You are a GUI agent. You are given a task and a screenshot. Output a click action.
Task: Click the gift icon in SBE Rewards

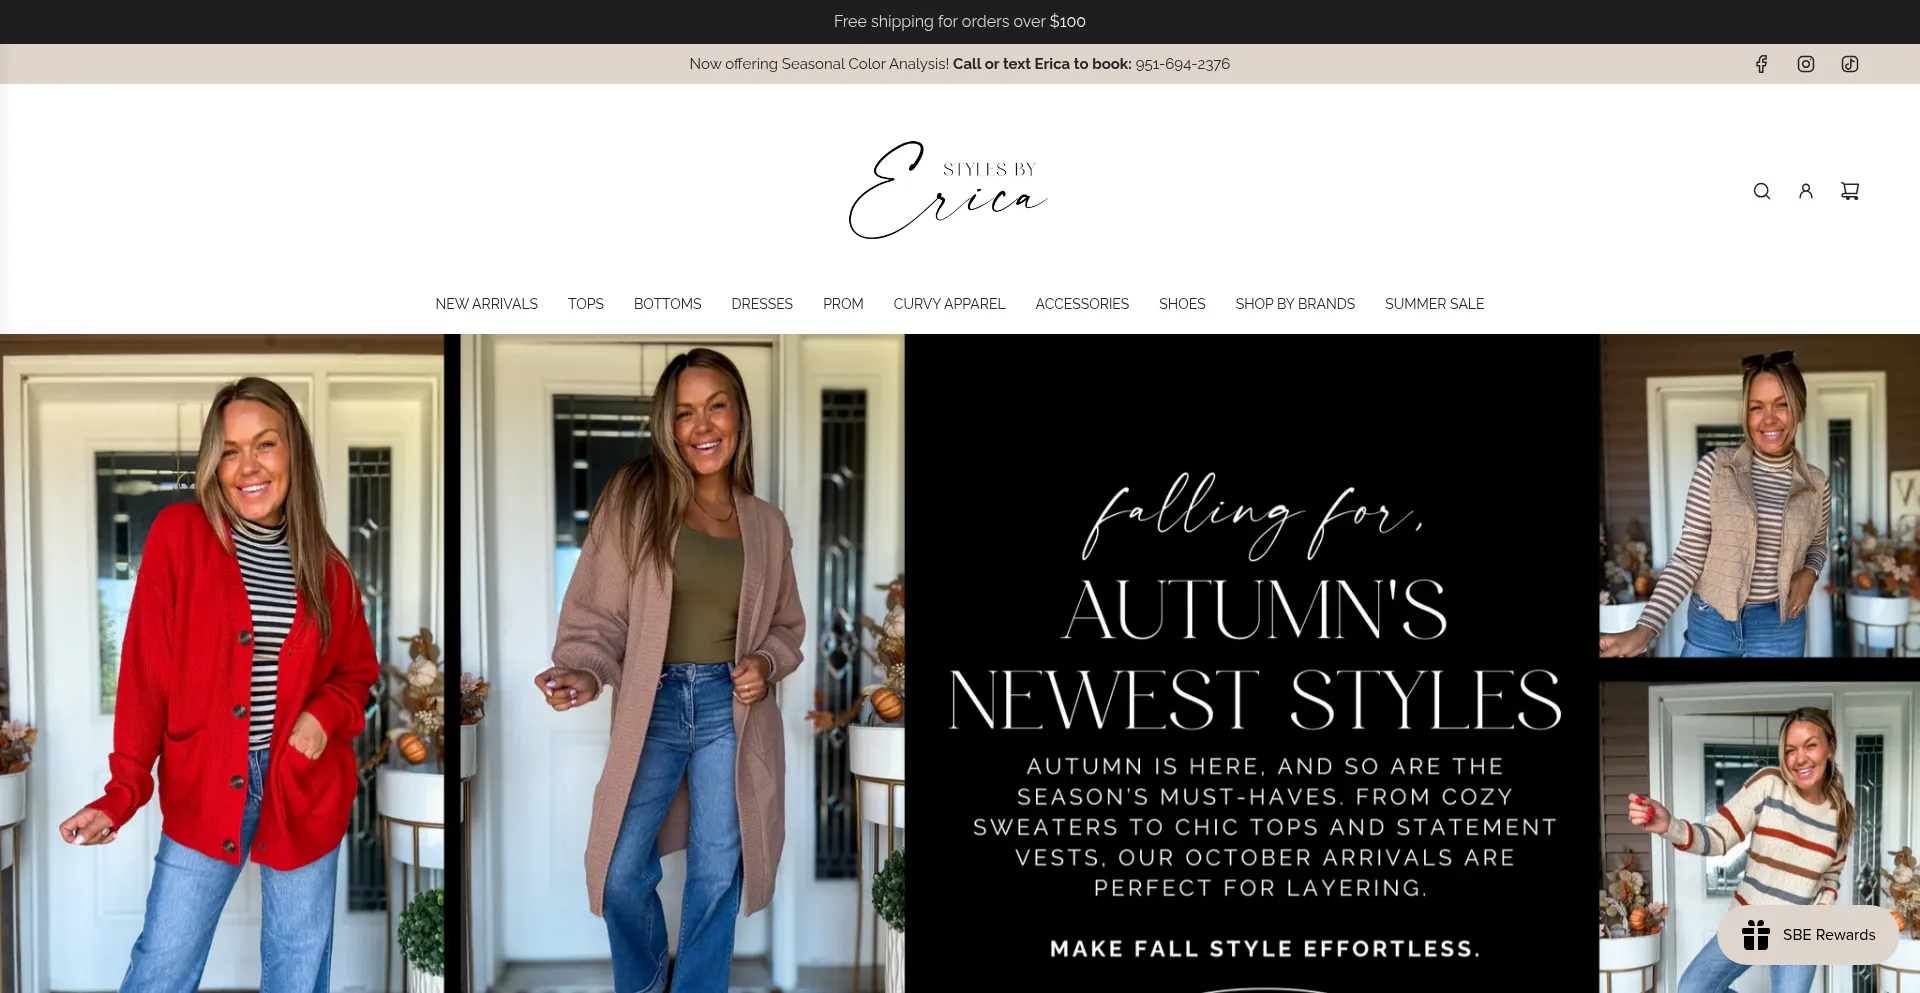[x=1756, y=935]
